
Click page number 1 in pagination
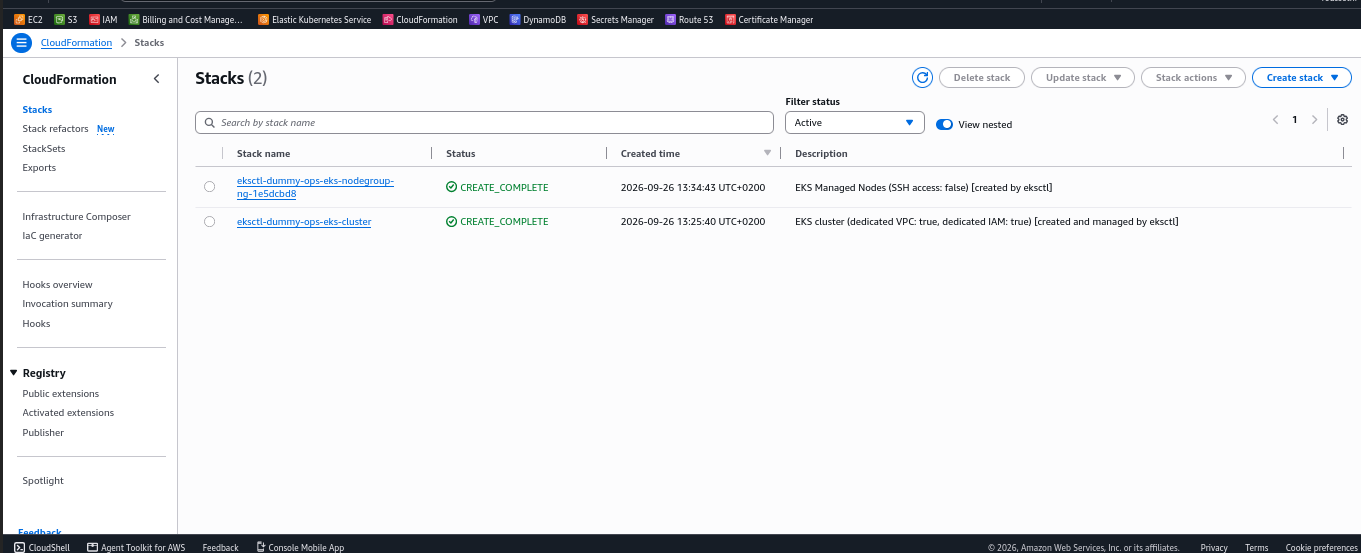[x=1294, y=119]
